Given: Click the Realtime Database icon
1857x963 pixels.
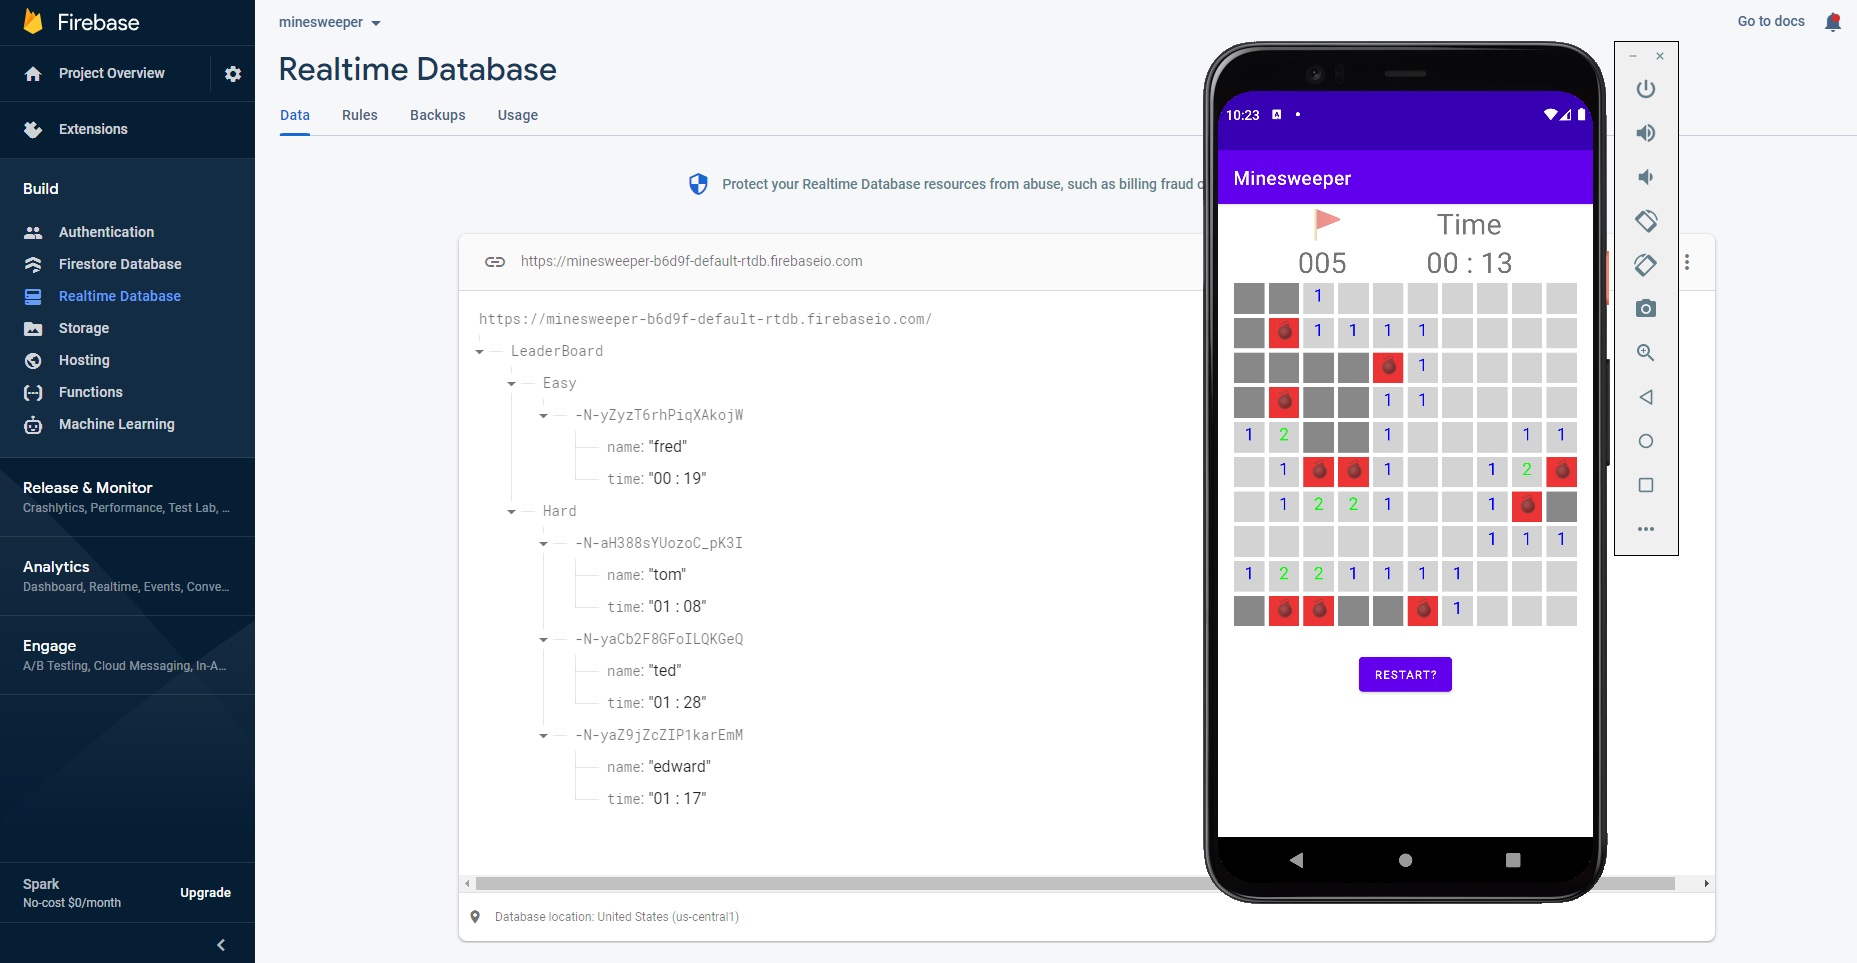Looking at the screenshot, I should tap(33, 296).
